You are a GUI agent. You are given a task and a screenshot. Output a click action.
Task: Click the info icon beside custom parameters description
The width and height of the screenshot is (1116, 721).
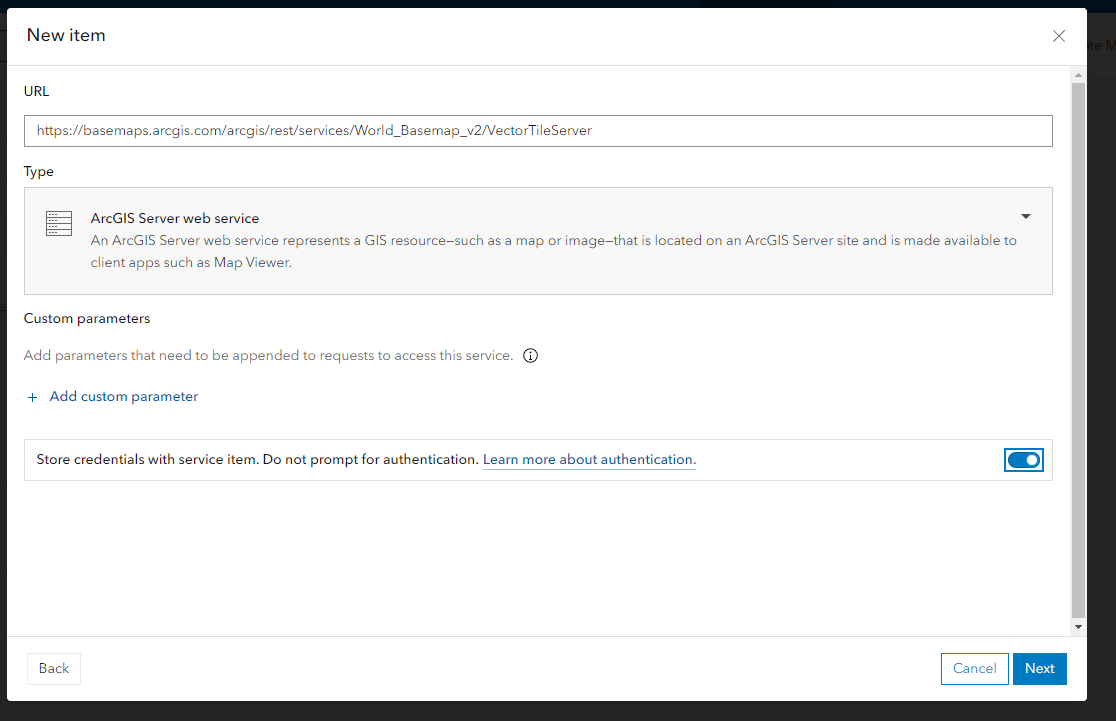(530, 356)
